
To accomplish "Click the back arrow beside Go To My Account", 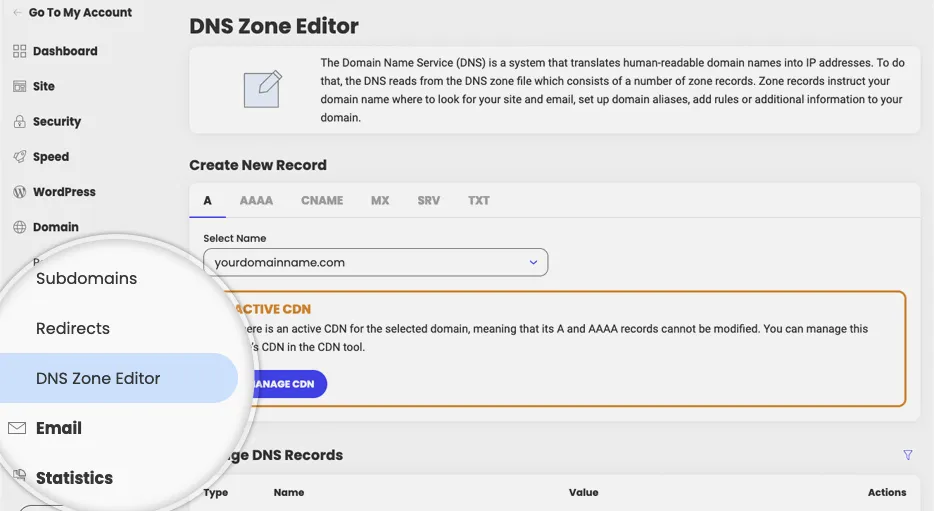I will [17, 13].
